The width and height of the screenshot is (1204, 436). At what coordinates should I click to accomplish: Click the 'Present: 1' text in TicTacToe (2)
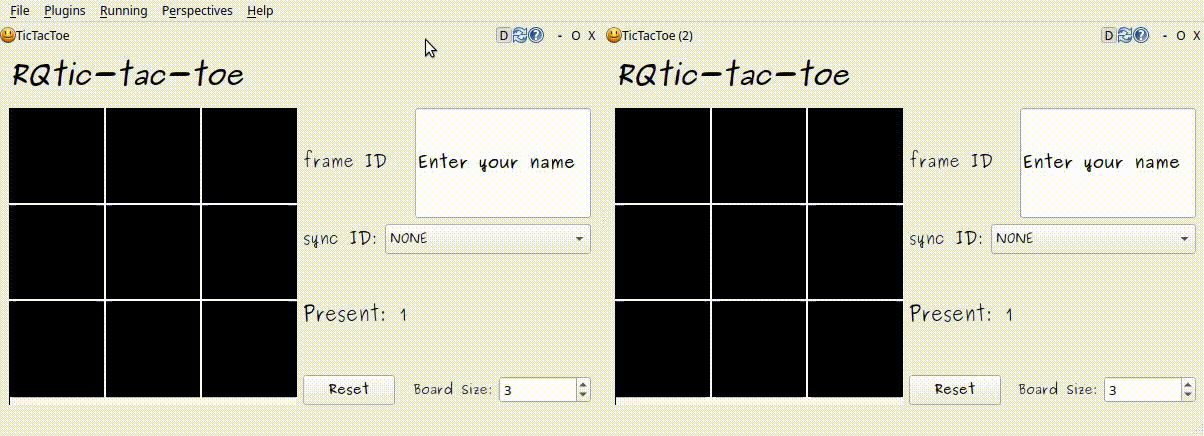click(x=961, y=314)
